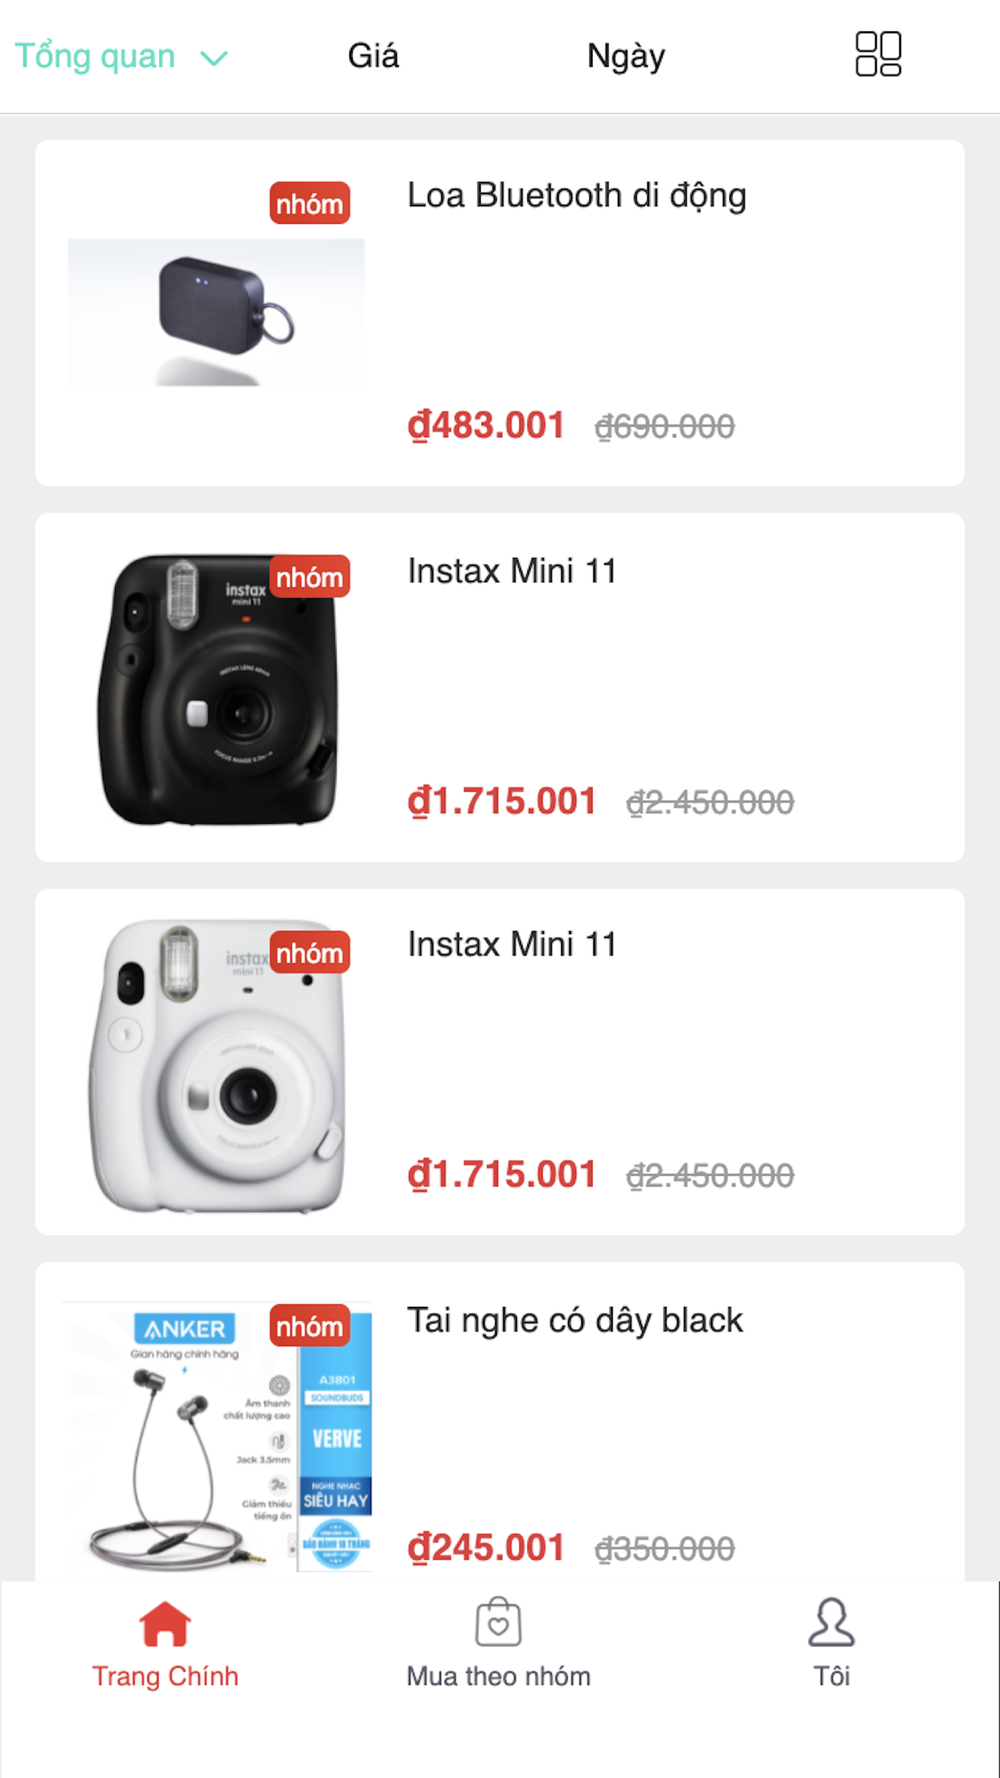
Task: Click nhóm badge on white Instax camera
Action: point(310,953)
